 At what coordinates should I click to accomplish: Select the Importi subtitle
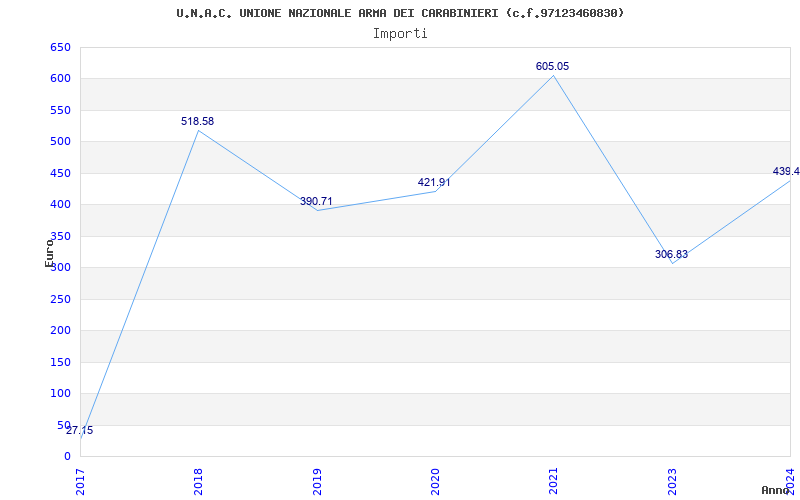pyautogui.click(x=400, y=34)
